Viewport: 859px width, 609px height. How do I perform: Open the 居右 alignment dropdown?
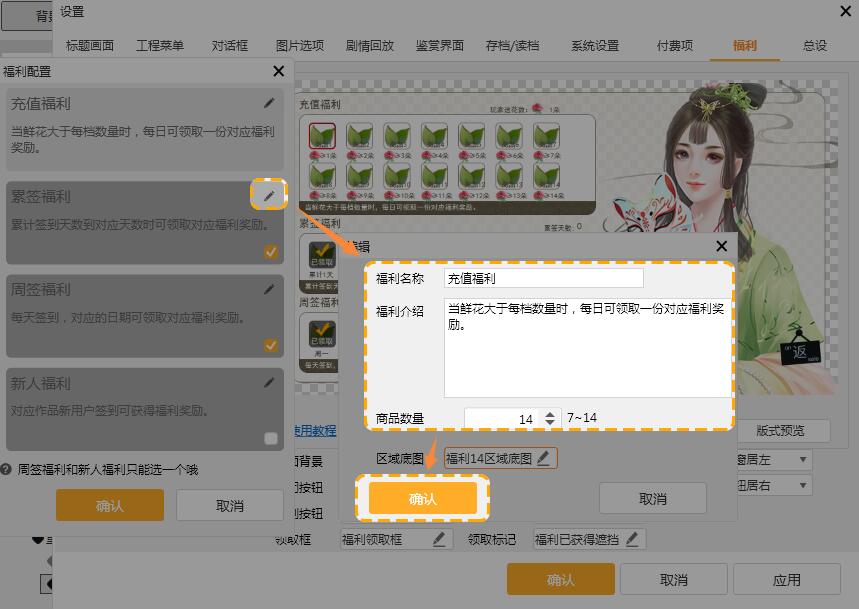point(803,485)
